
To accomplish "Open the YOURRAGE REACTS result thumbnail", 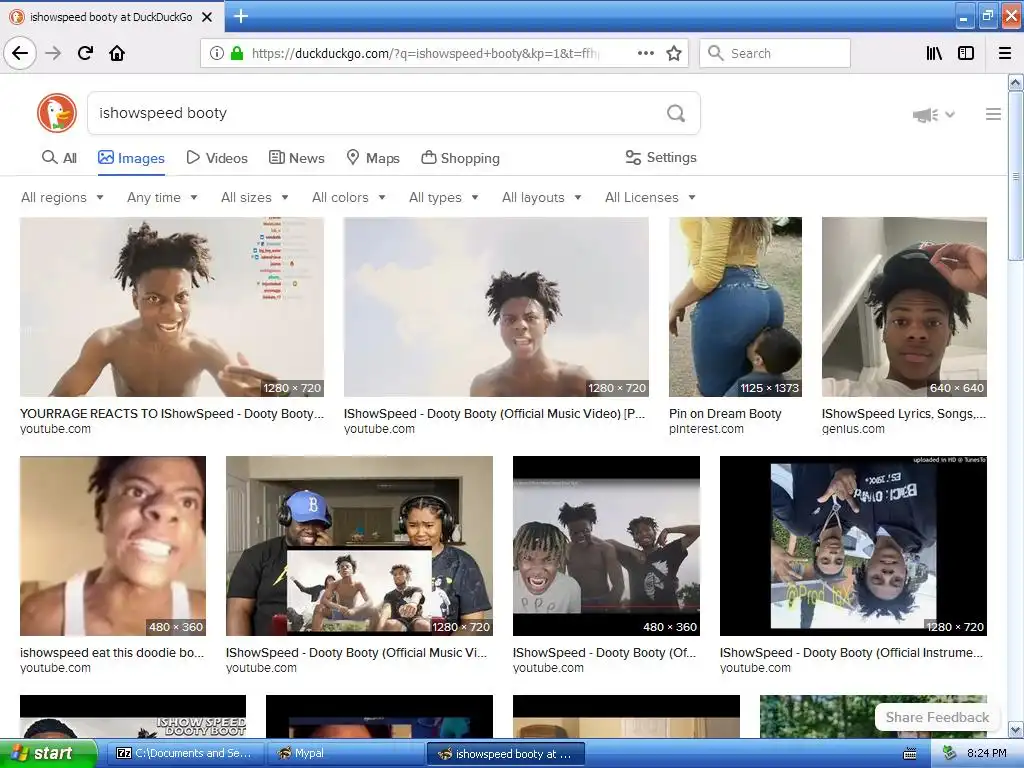I will pos(172,307).
